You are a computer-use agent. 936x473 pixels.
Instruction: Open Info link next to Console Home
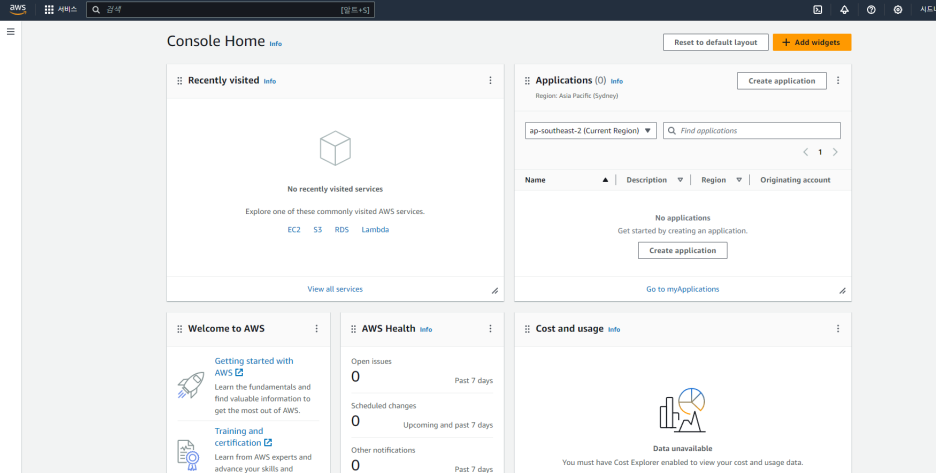275,44
